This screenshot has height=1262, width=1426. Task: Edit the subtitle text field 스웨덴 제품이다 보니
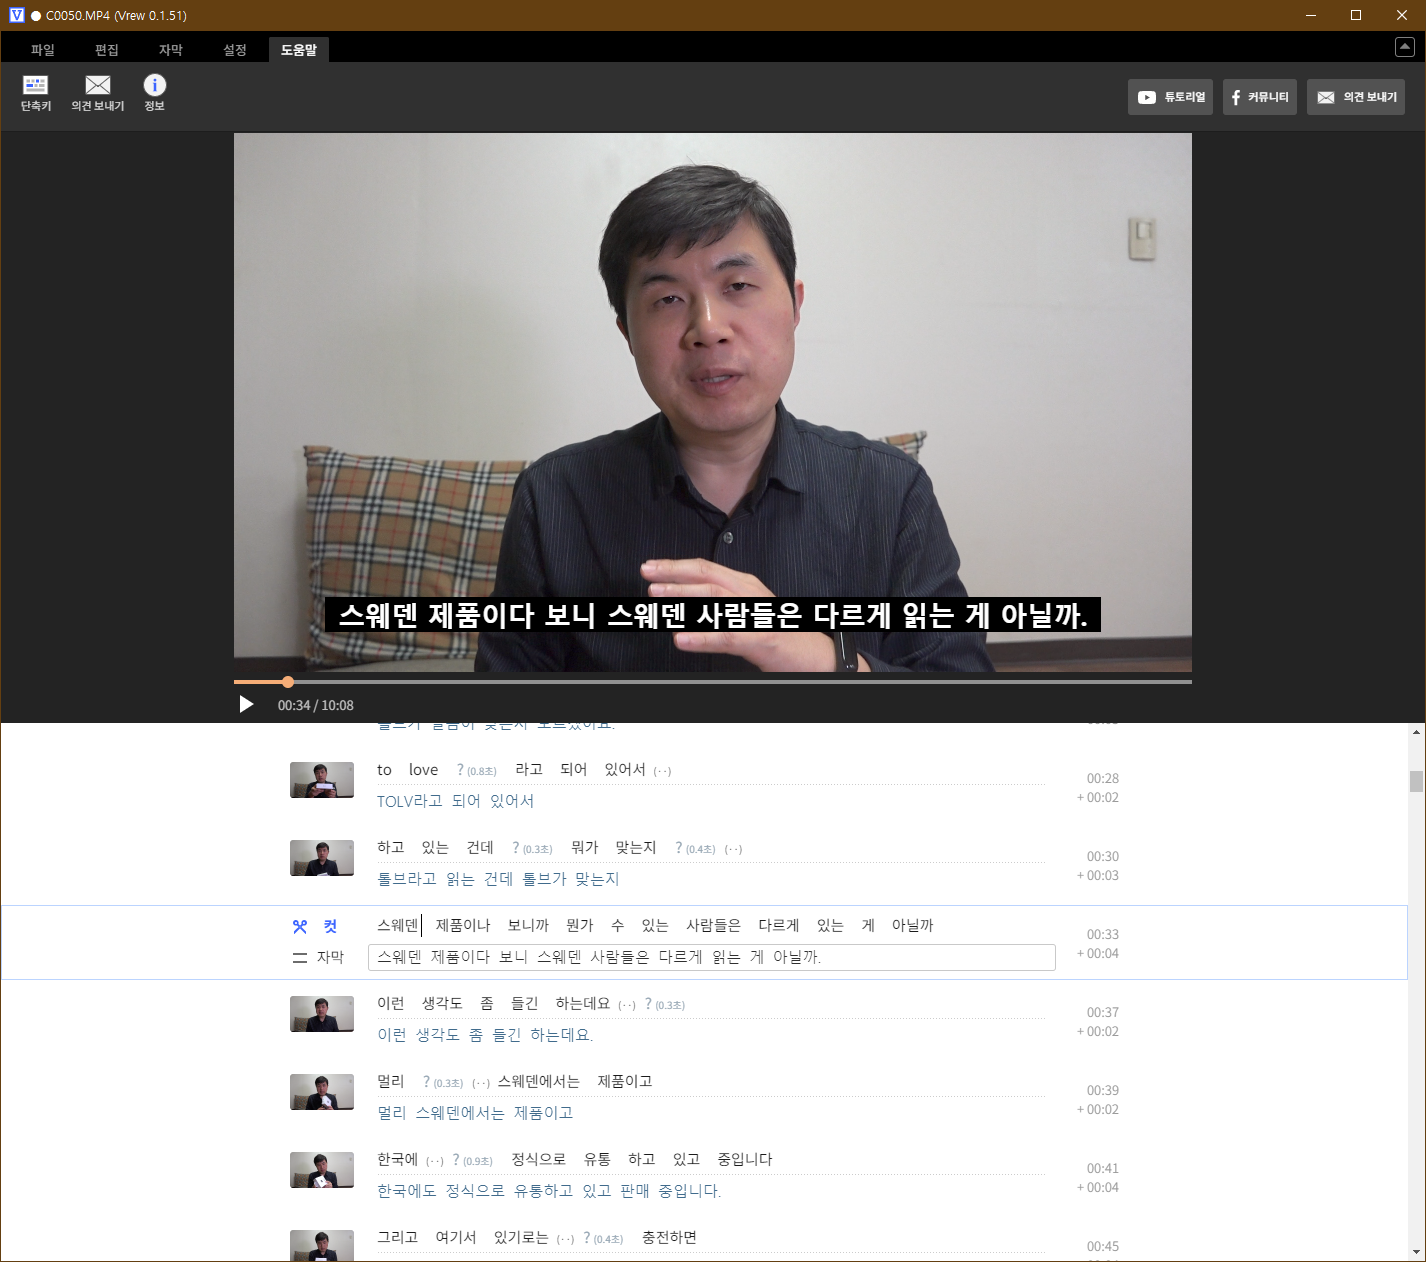coord(712,957)
